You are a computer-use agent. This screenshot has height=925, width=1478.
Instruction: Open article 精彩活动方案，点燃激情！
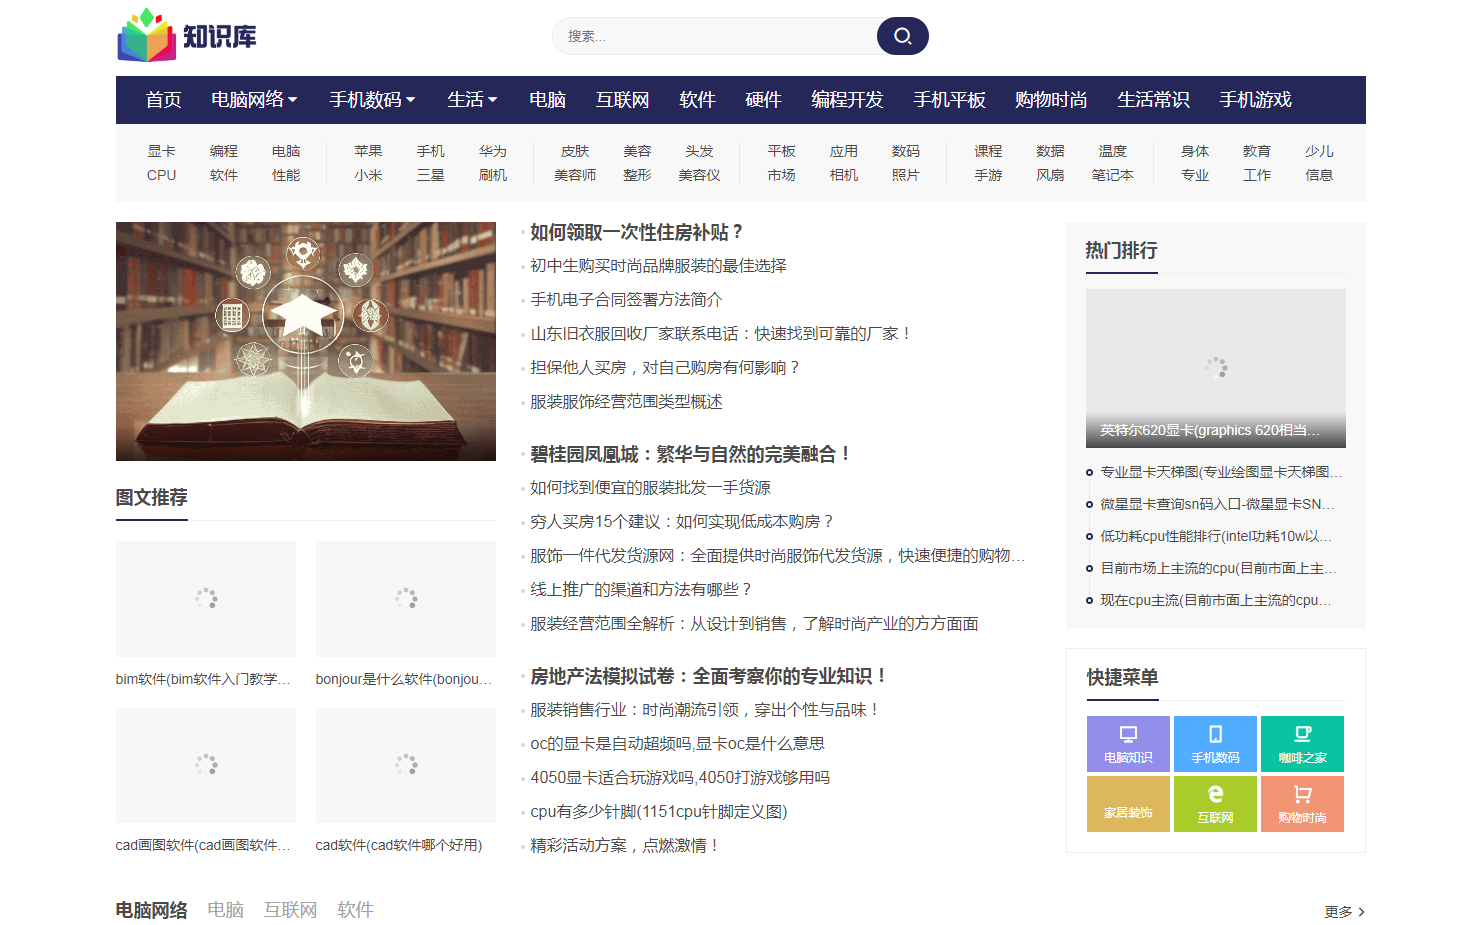point(626,846)
